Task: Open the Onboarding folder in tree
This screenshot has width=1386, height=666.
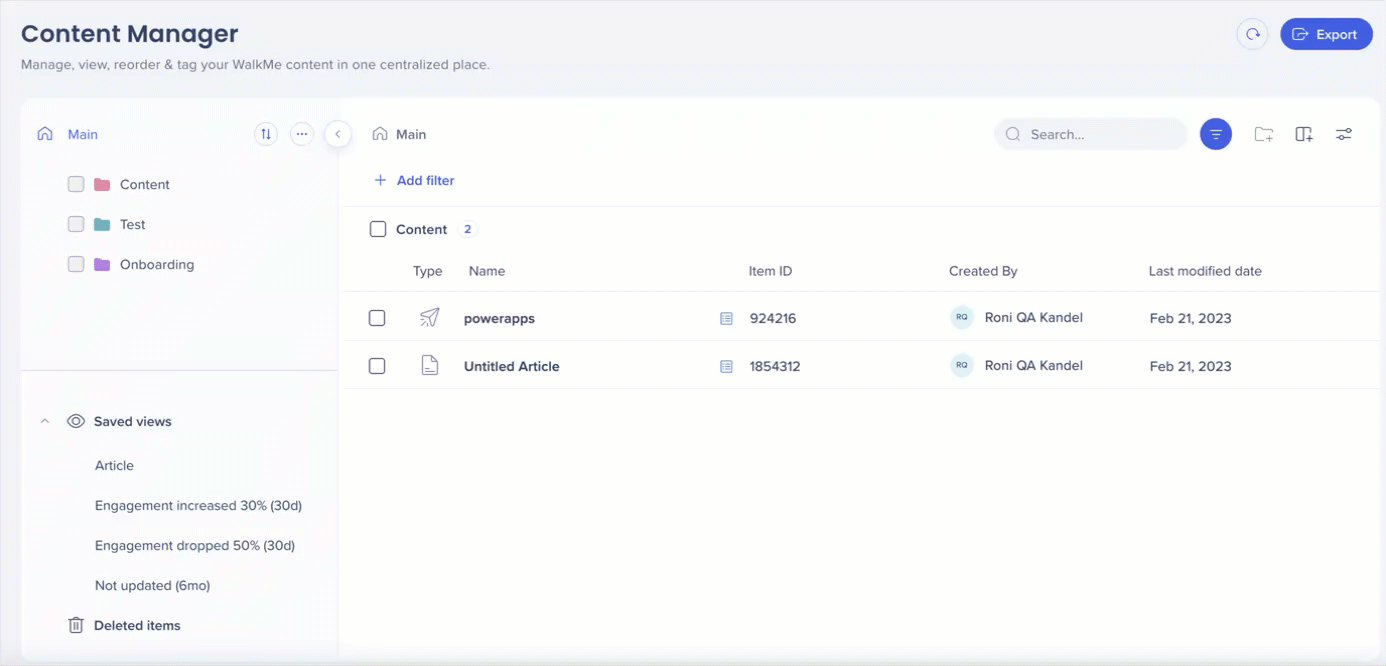Action: coord(157,264)
